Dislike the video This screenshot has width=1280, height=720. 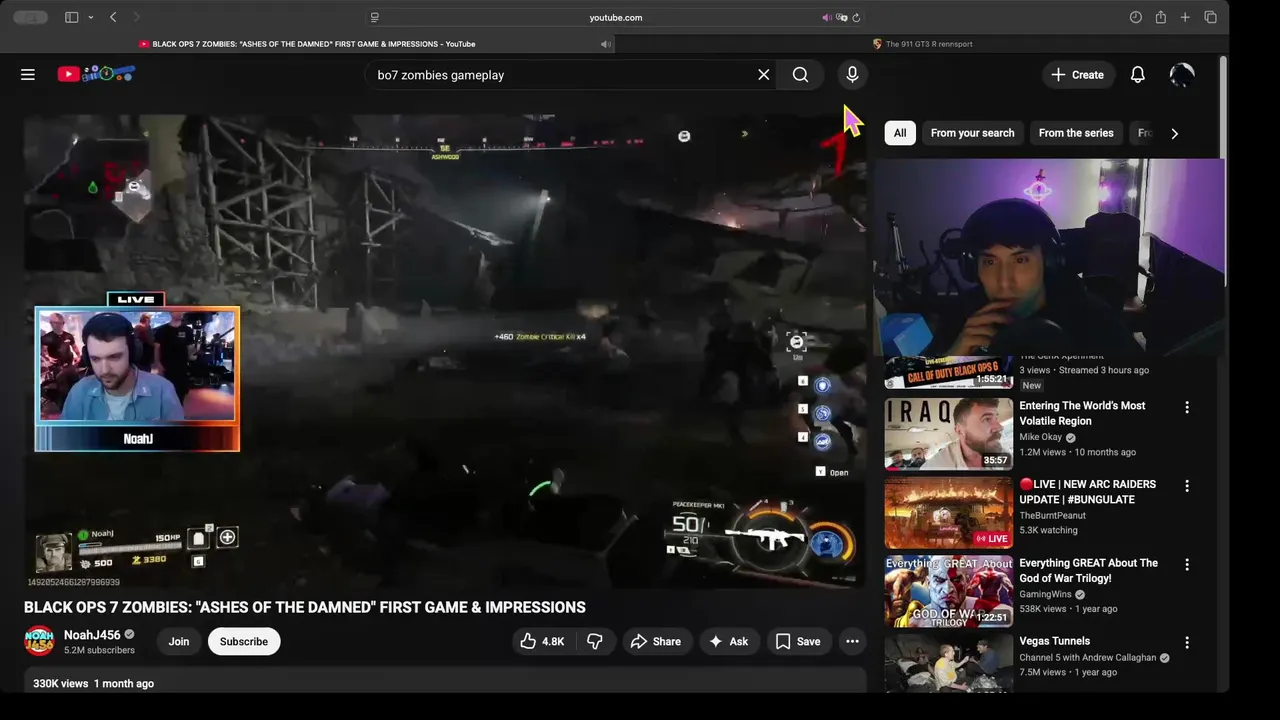pyautogui.click(x=594, y=642)
